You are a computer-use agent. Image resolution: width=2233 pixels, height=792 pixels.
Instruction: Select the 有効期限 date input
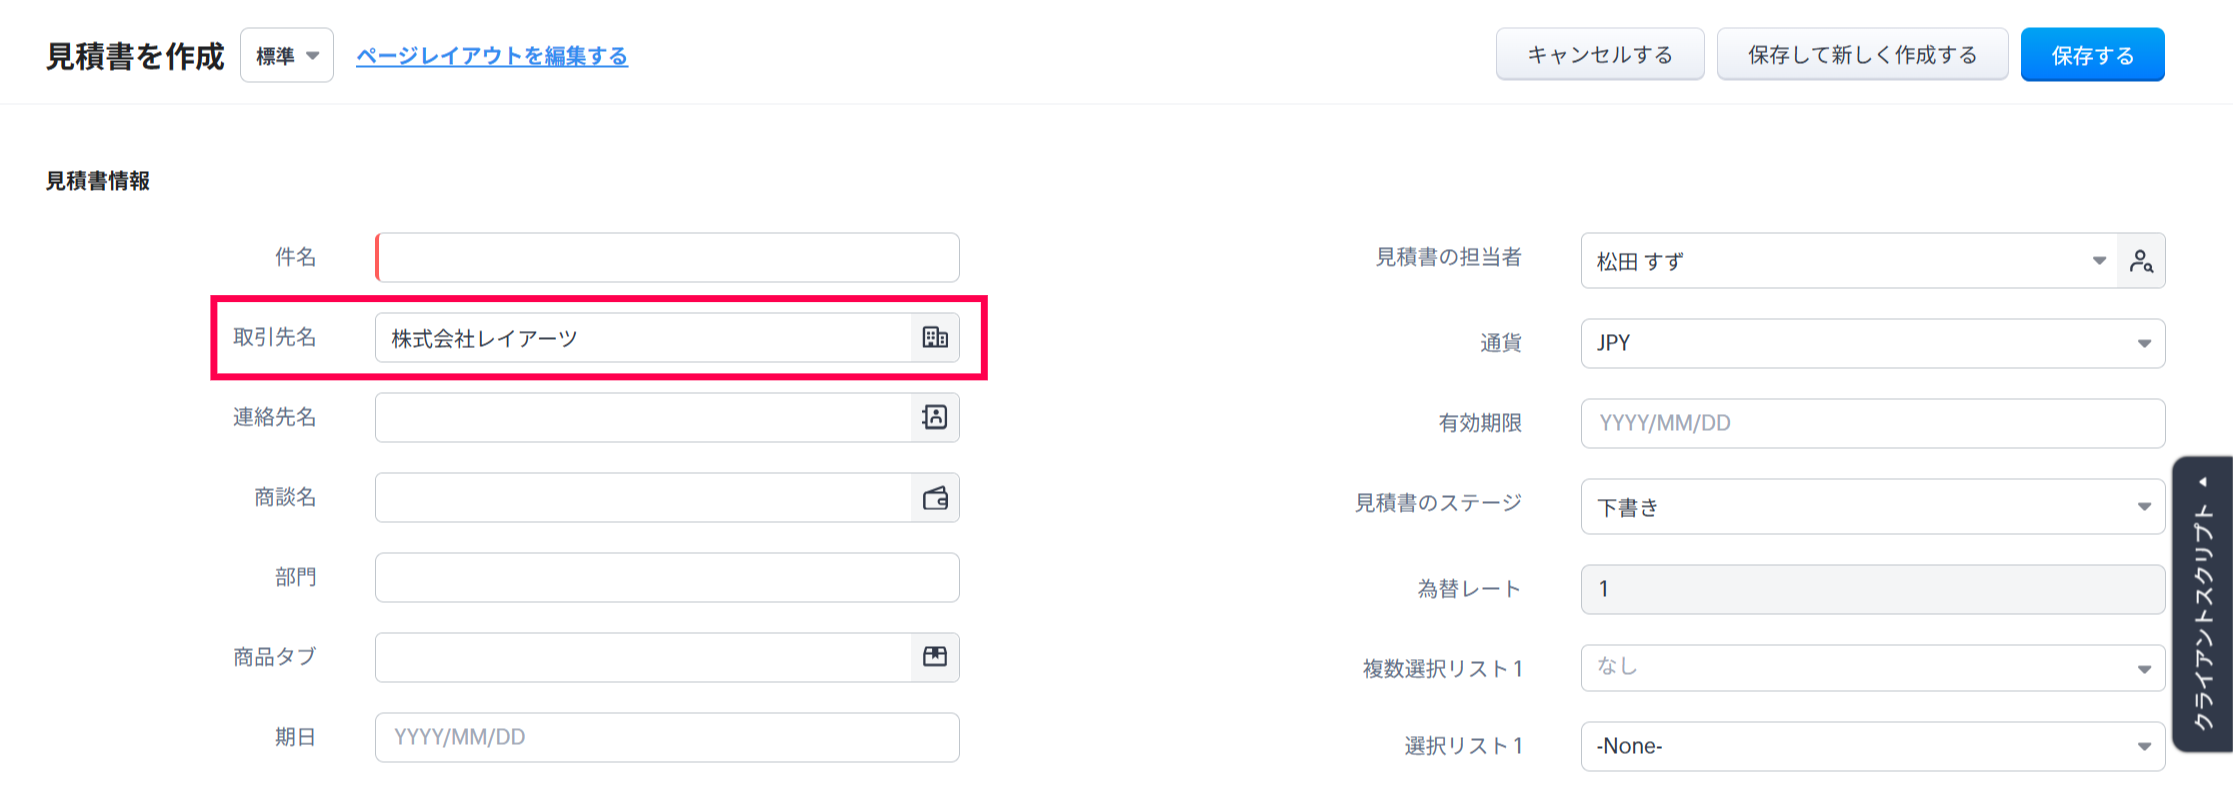tap(1872, 423)
